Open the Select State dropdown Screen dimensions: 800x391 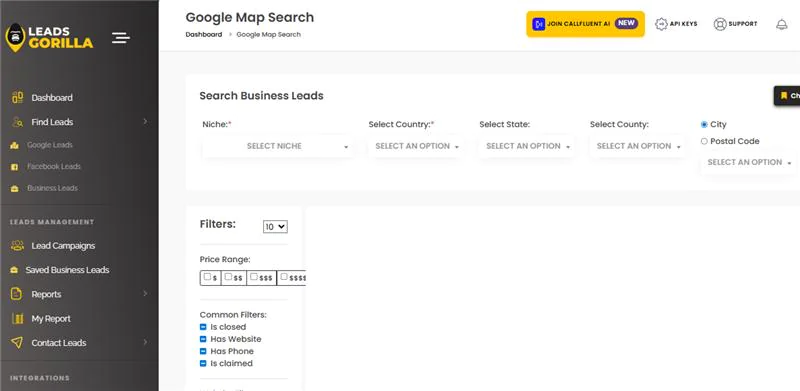pos(528,146)
